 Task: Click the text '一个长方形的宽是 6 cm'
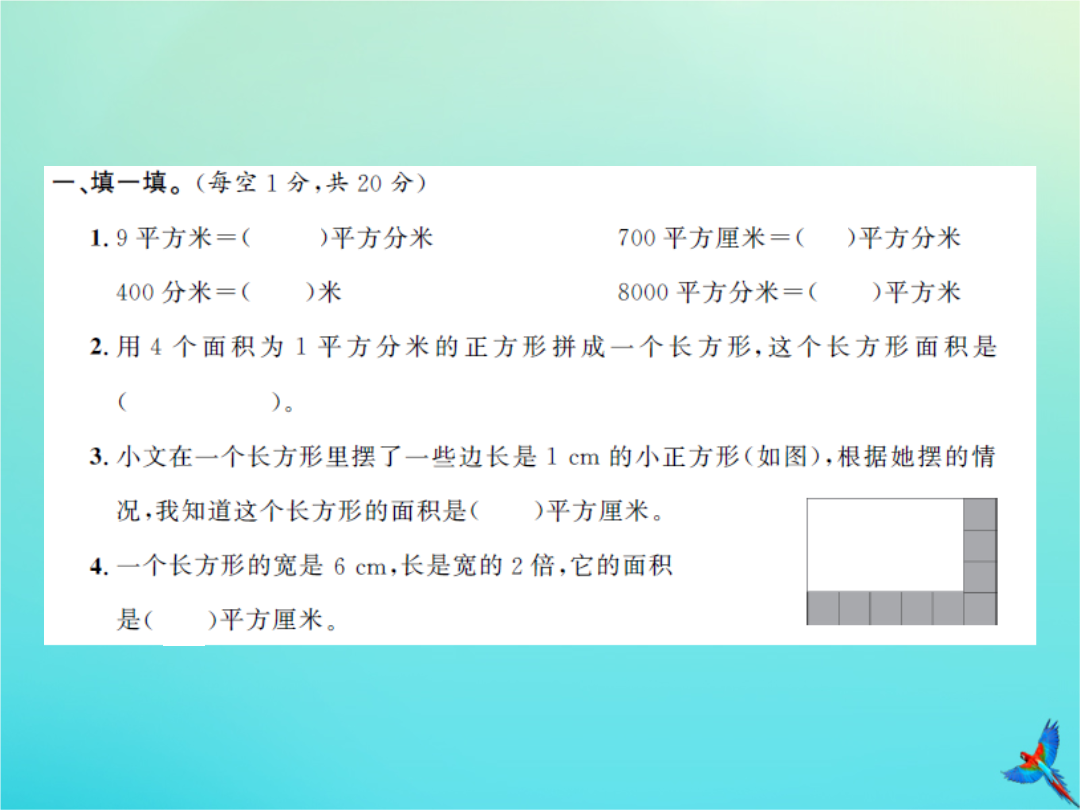252,566
